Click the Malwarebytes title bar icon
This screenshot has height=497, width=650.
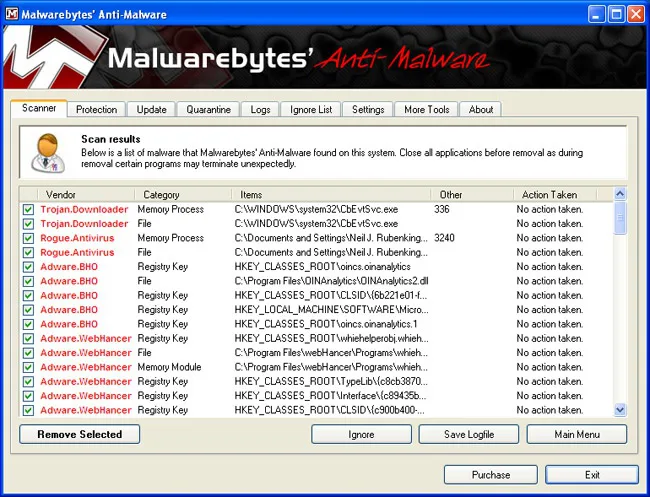(12, 14)
